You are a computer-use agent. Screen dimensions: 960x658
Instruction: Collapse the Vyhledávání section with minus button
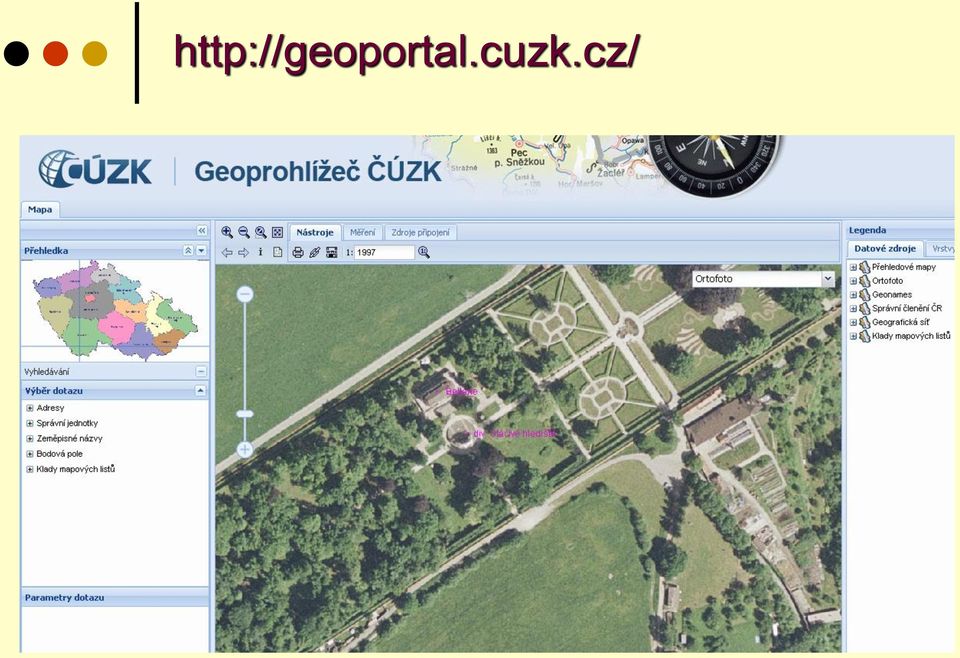(201, 372)
